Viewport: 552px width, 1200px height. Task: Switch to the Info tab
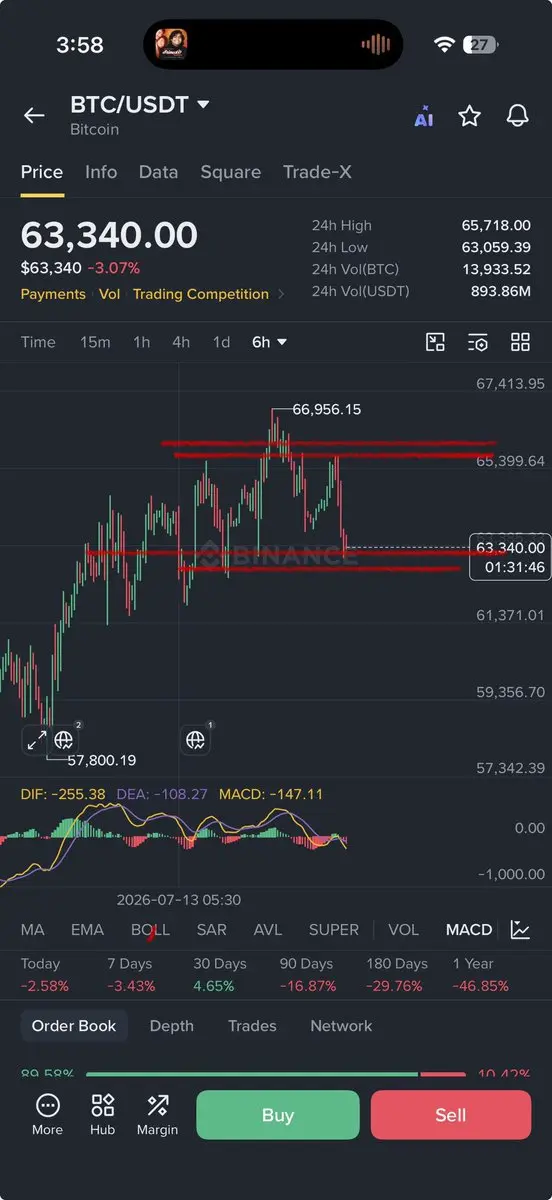101,172
